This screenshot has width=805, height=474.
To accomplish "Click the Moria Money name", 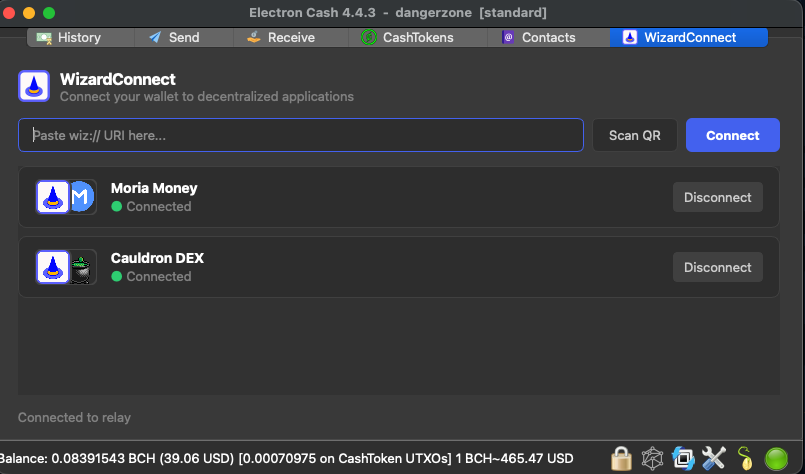I will coord(154,188).
